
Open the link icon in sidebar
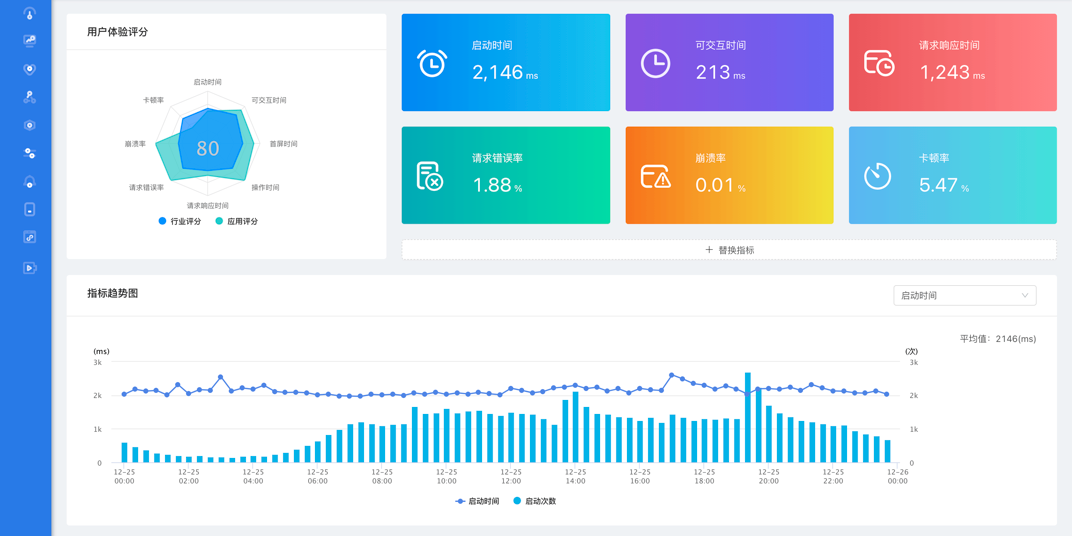[x=29, y=237]
